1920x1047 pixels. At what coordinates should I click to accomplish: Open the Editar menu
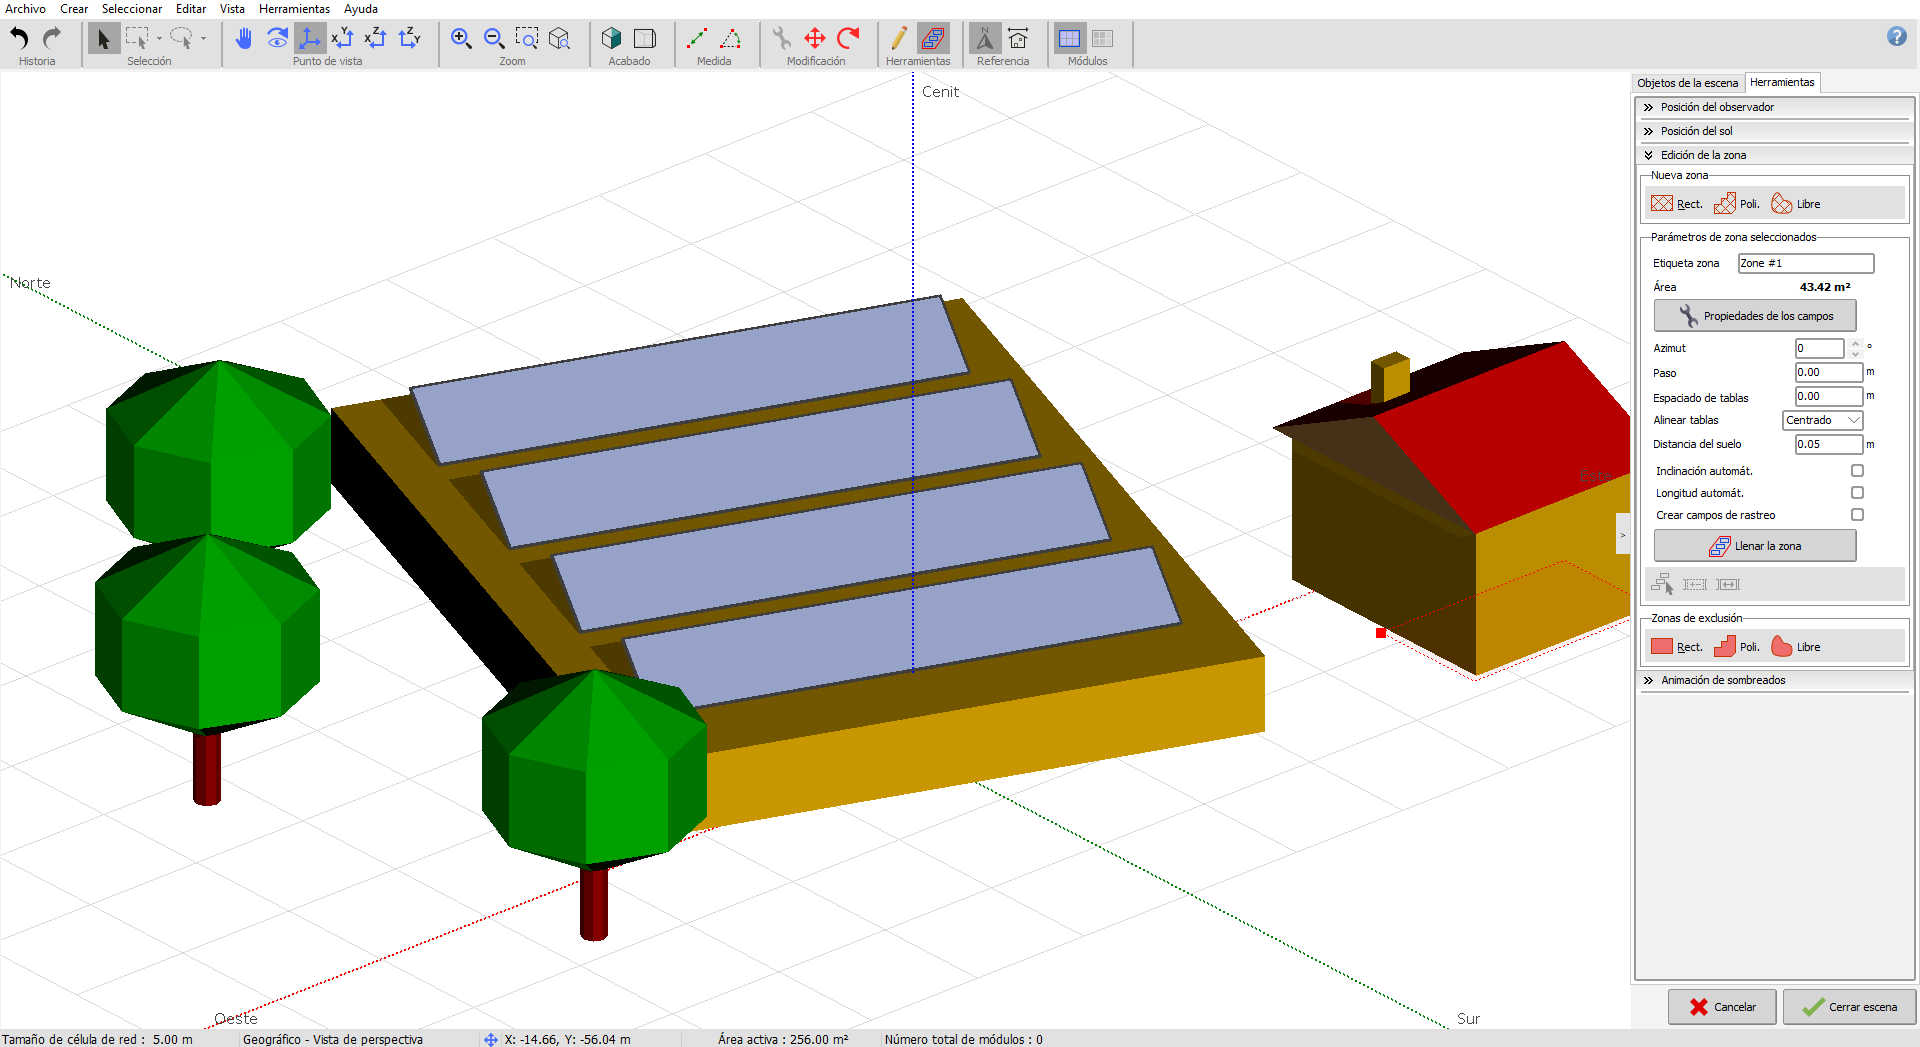pos(191,9)
